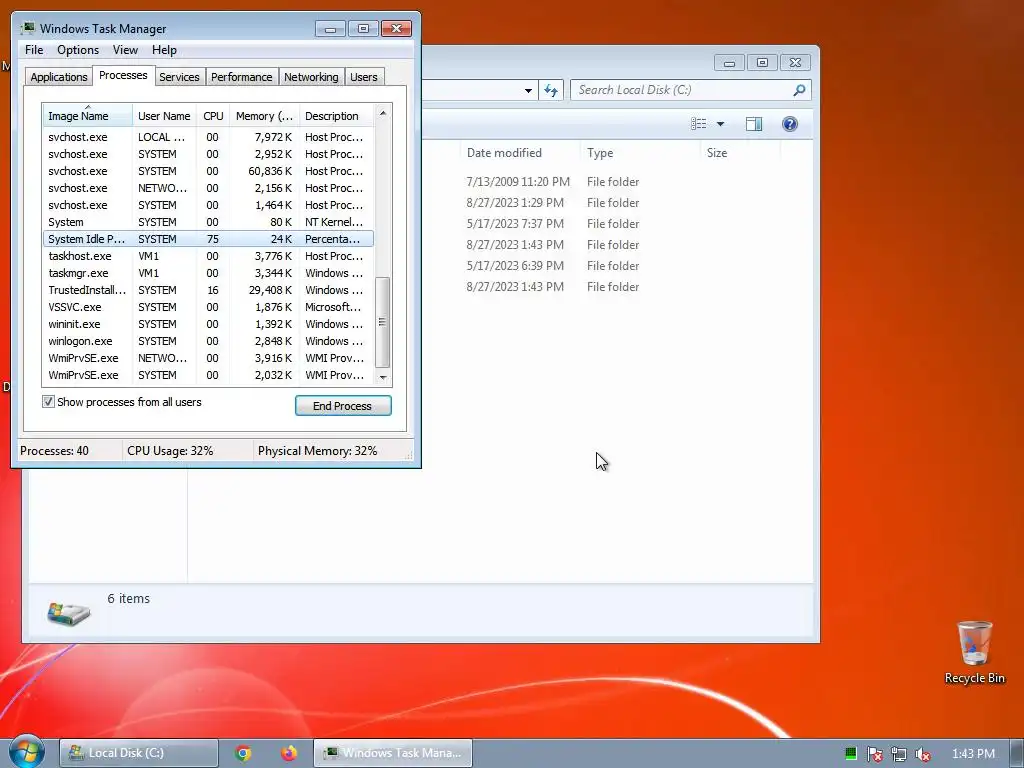Switch to the Performance tab
Screen dimensions: 1024x768
pyautogui.click(x=242, y=77)
